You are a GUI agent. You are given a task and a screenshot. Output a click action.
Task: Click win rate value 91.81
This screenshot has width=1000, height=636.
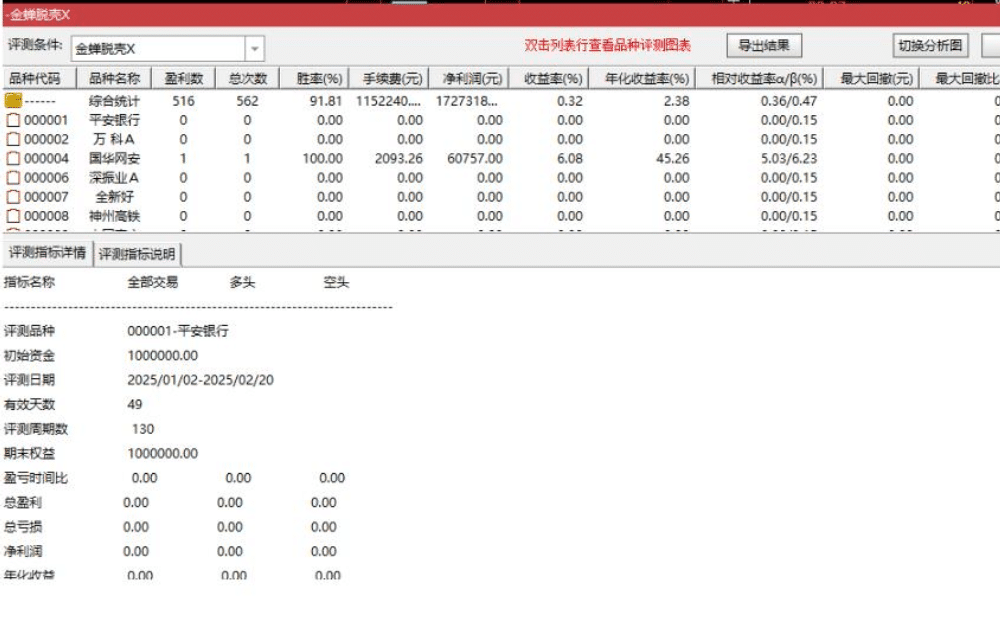pyautogui.click(x=326, y=101)
